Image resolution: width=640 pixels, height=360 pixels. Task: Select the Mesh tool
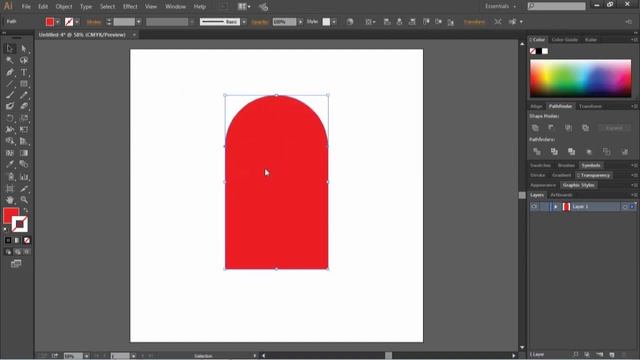pos(10,153)
